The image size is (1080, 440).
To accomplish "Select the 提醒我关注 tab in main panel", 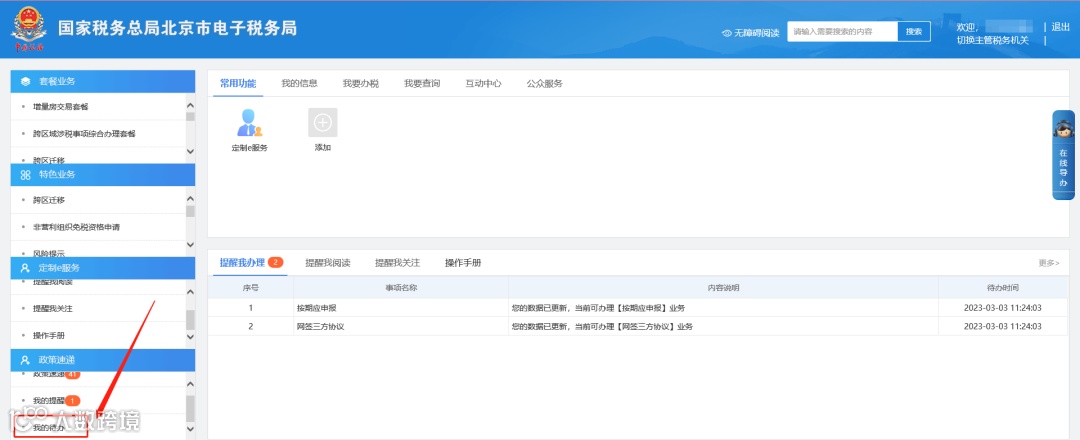I will [397, 262].
